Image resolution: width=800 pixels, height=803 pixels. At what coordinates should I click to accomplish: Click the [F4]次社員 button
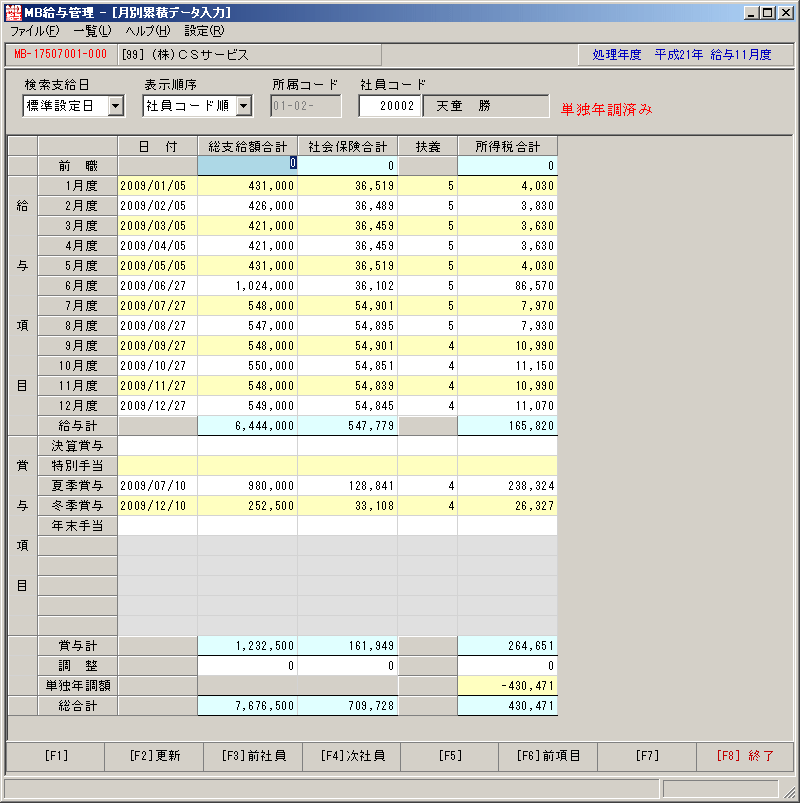pyautogui.click(x=352, y=756)
